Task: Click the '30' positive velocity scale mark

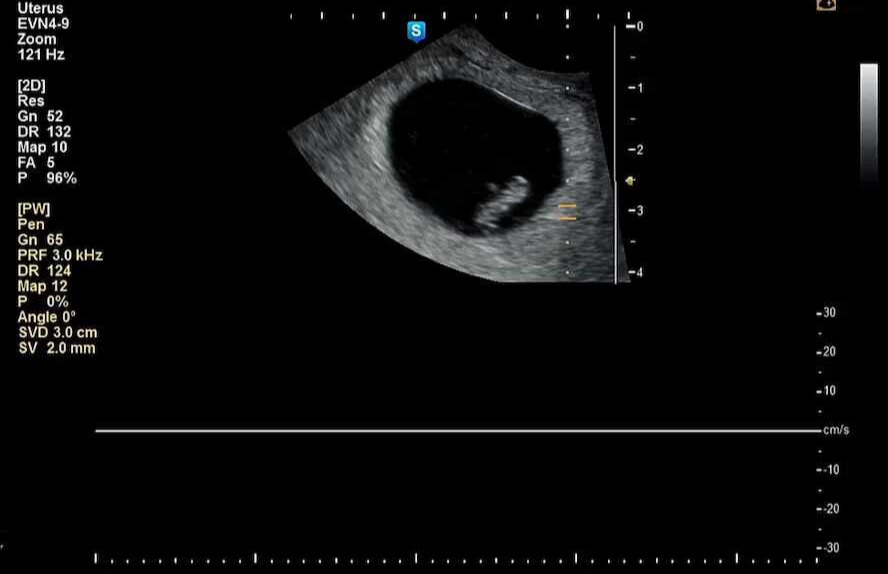Action: (x=826, y=312)
